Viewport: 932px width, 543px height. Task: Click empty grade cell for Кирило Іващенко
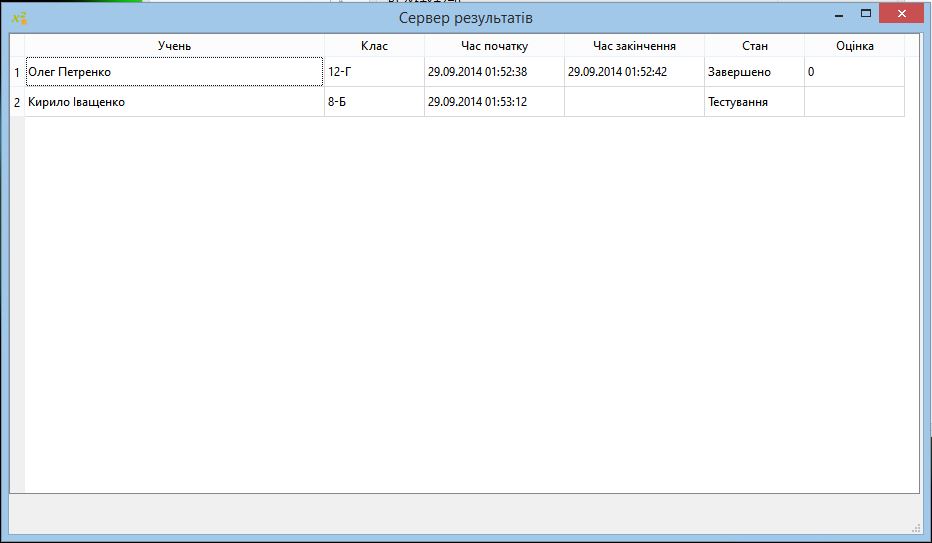click(855, 102)
